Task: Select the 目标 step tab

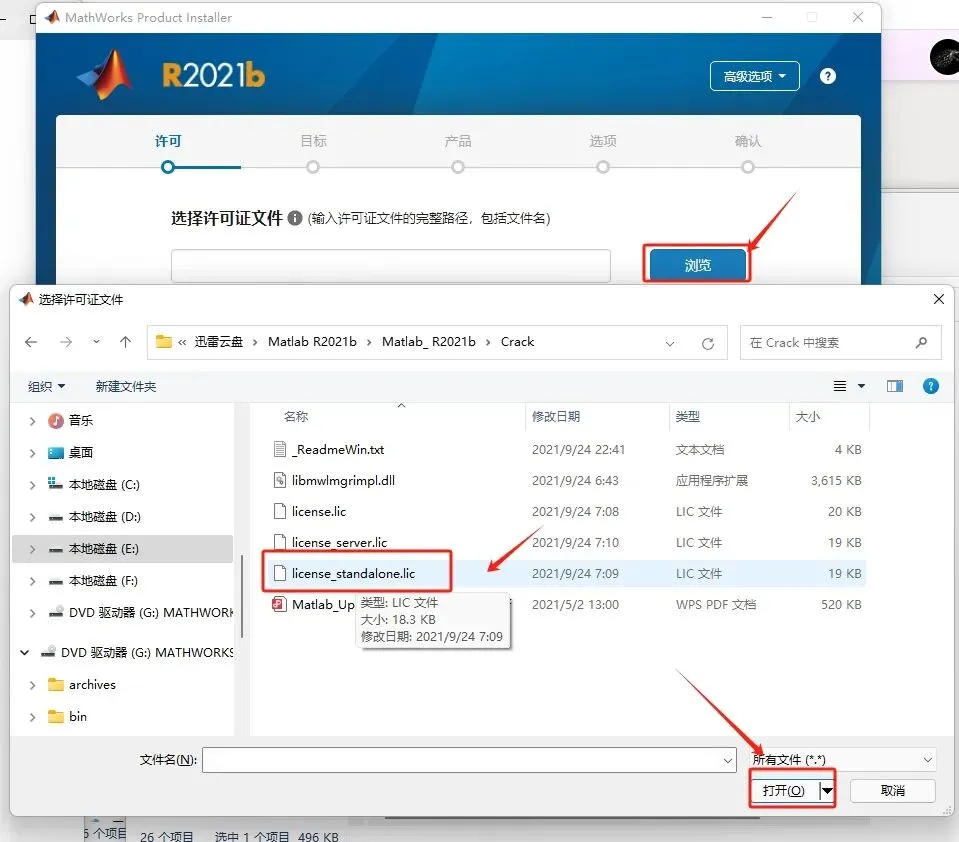Action: [x=313, y=141]
